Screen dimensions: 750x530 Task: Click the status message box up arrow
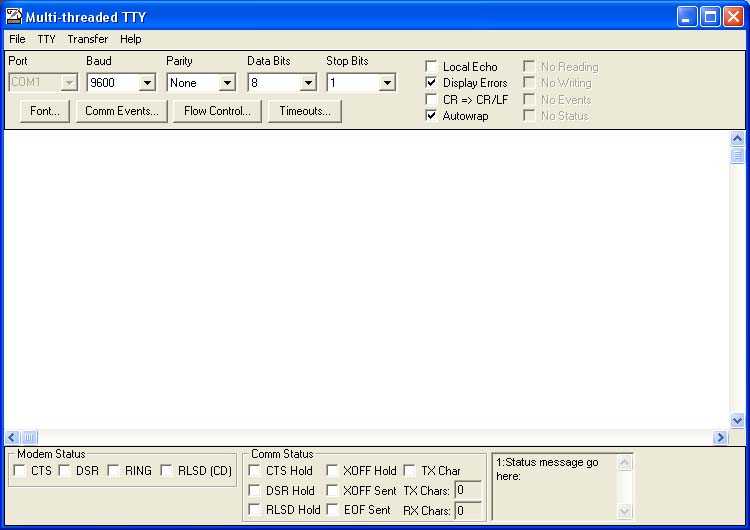tap(625, 463)
